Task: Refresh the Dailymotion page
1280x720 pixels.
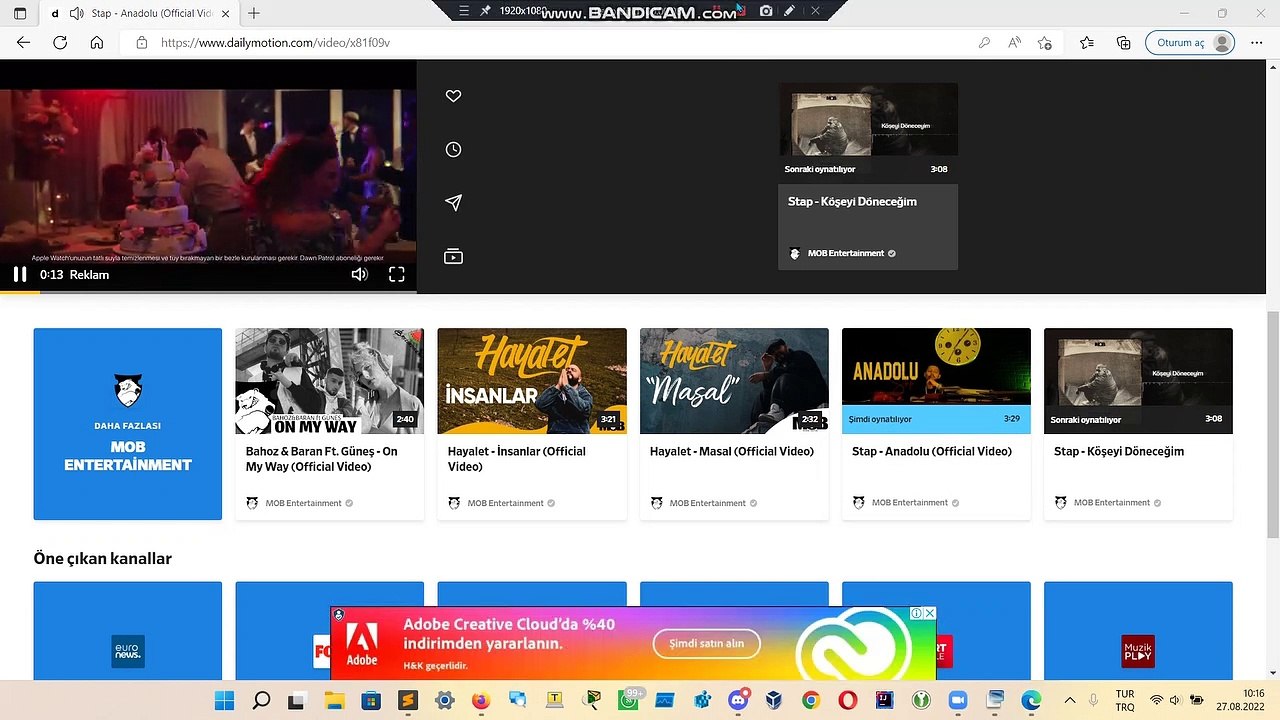Action: coord(60,43)
